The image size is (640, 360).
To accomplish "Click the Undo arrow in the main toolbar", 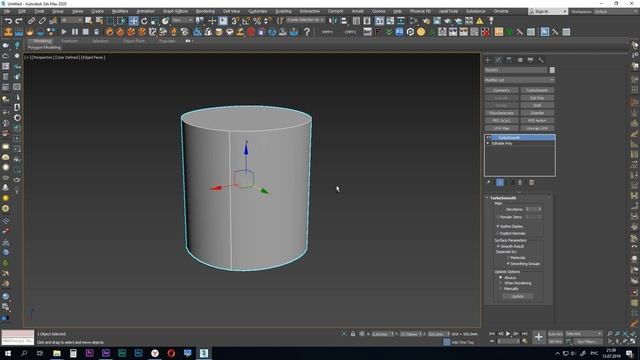I will click(8, 20).
